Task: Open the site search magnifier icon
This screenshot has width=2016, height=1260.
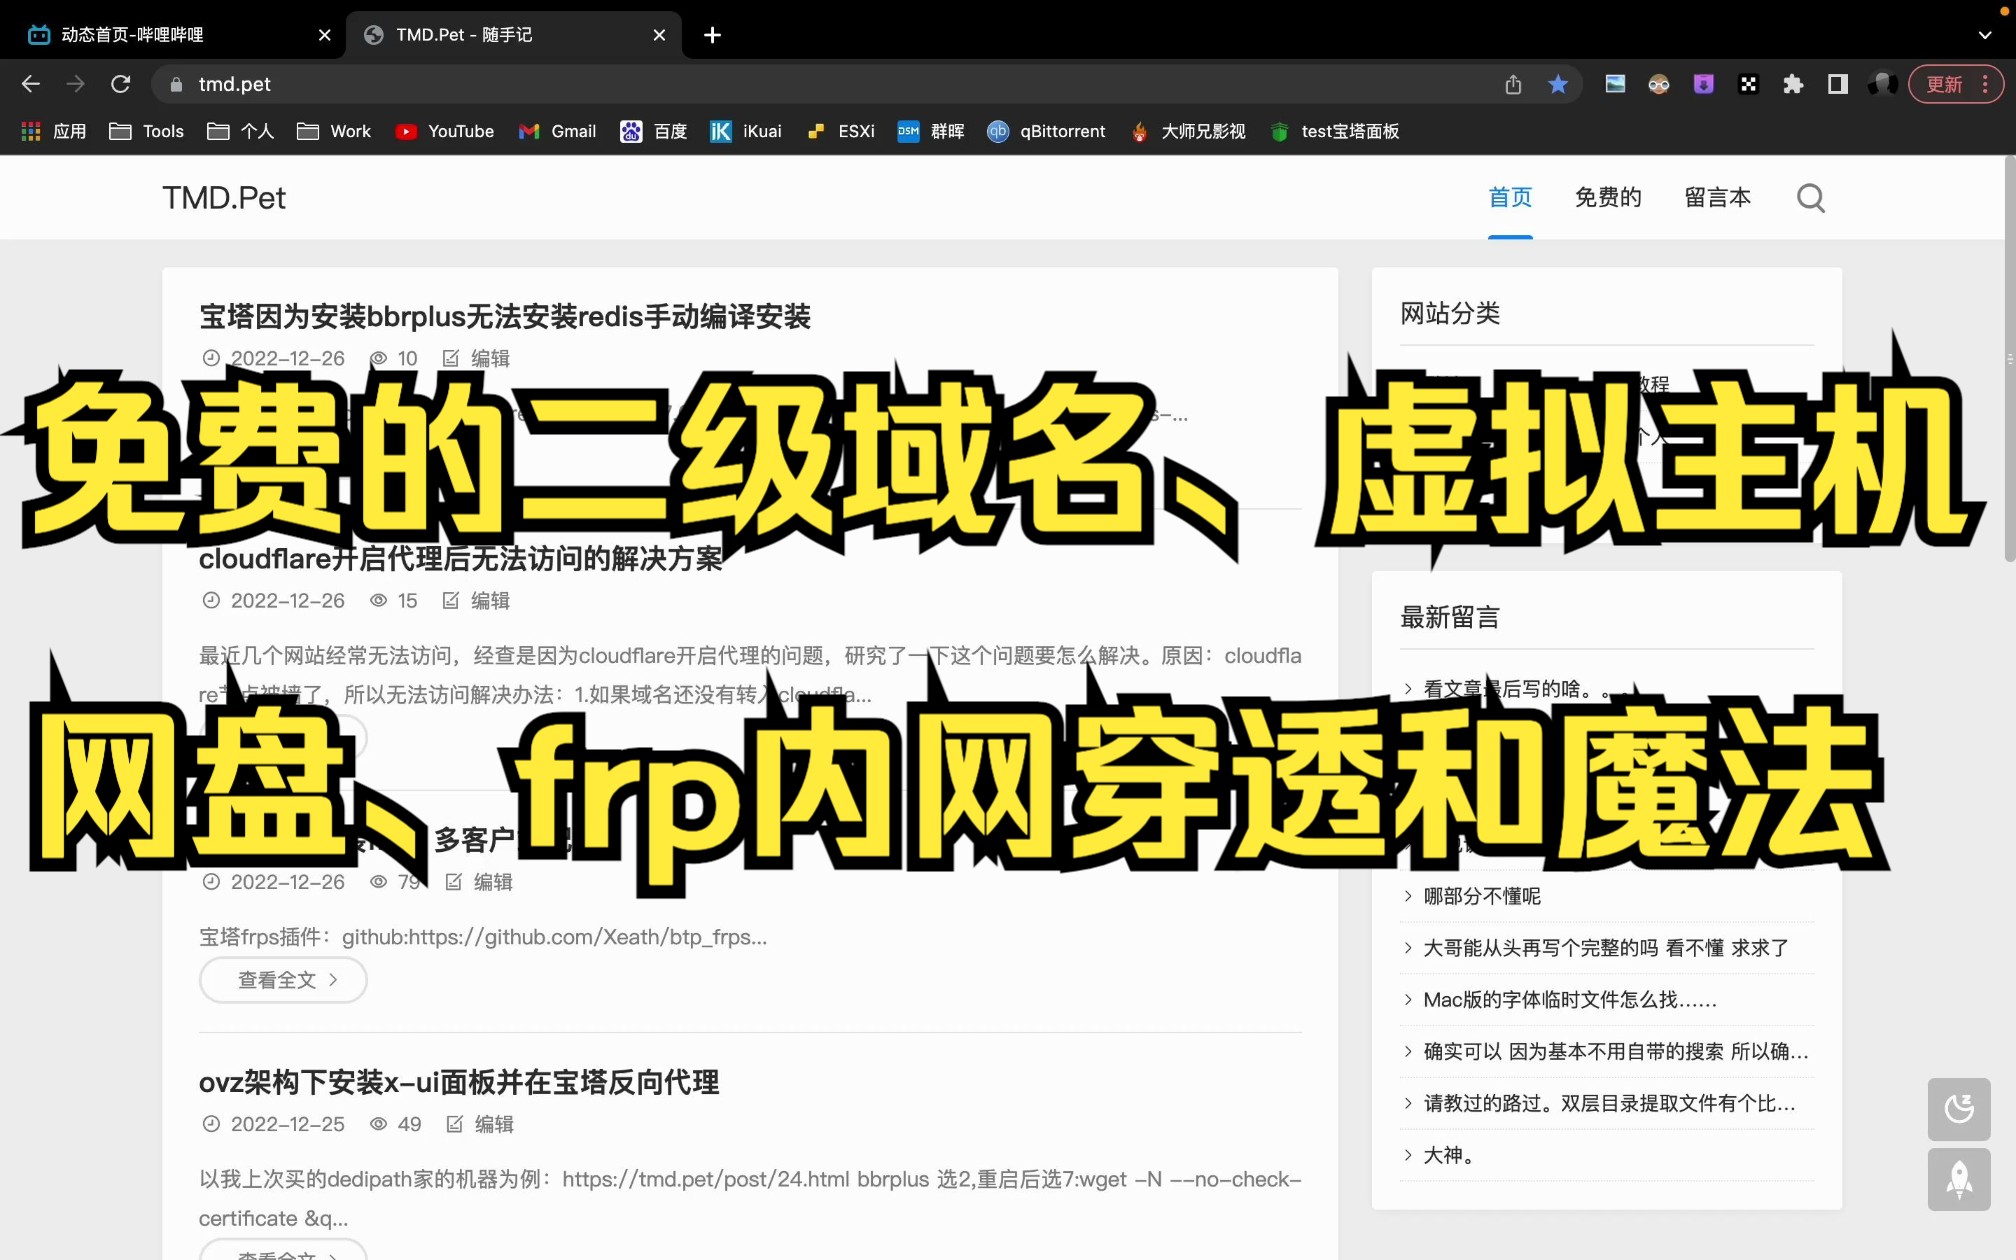Action: 1811,198
